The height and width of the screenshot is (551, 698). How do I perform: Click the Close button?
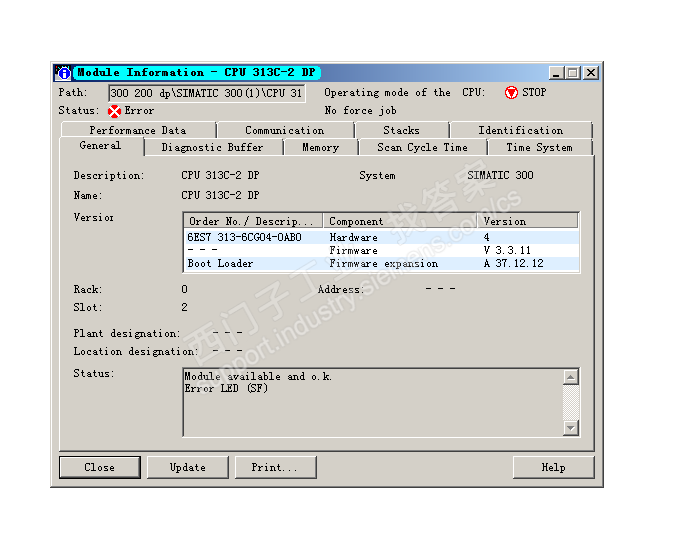coord(100,467)
